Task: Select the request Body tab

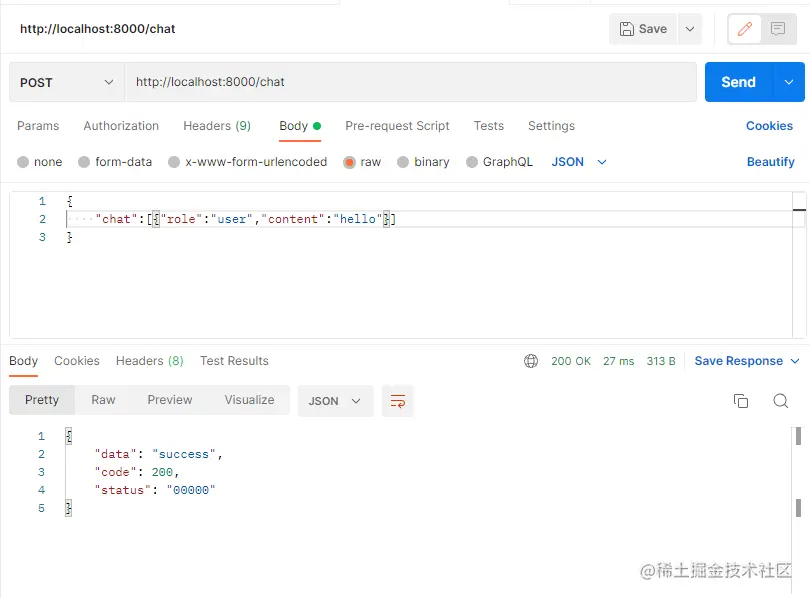Action: [x=300, y=126]
